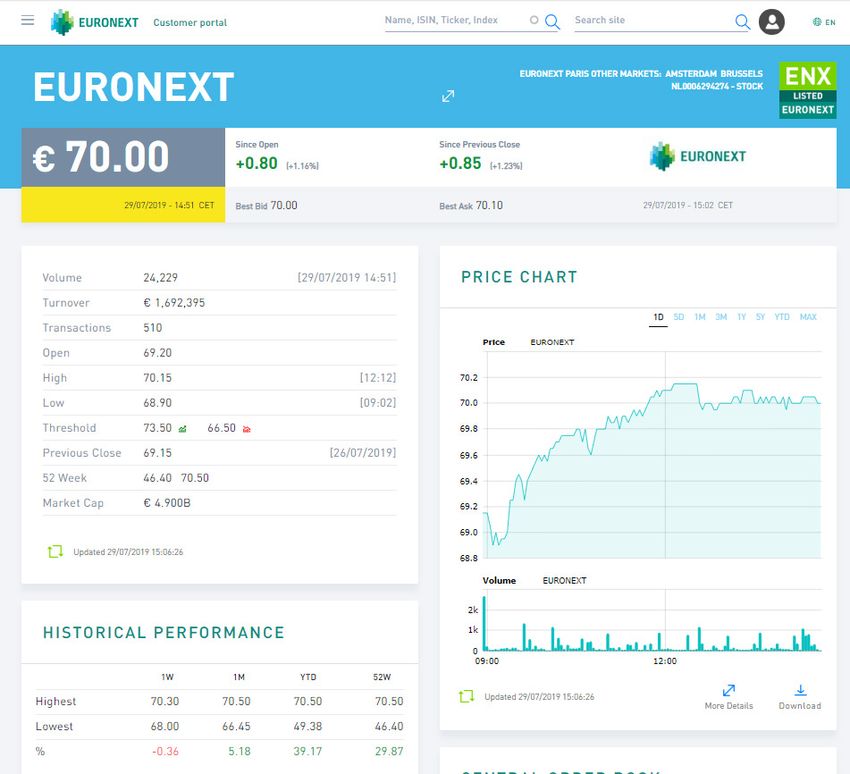Click the 52W percent change 29.87
The image size is (850, 774).
coord(389,751)
